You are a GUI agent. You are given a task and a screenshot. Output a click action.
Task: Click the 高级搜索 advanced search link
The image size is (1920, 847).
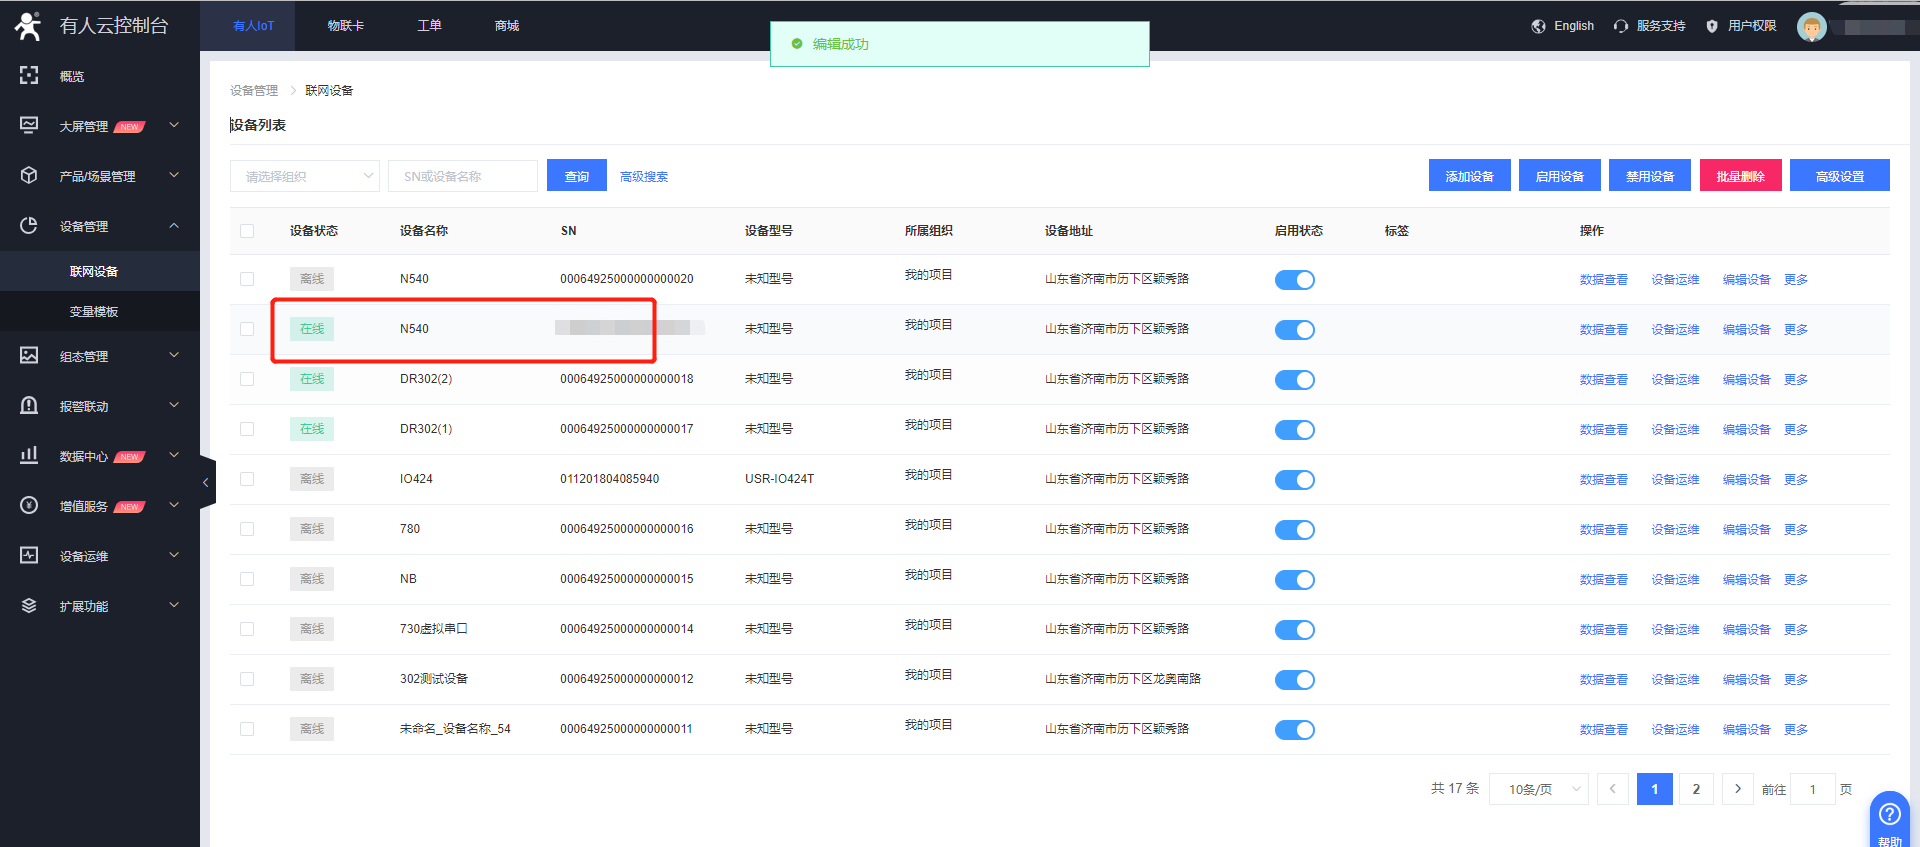(644, 177)
